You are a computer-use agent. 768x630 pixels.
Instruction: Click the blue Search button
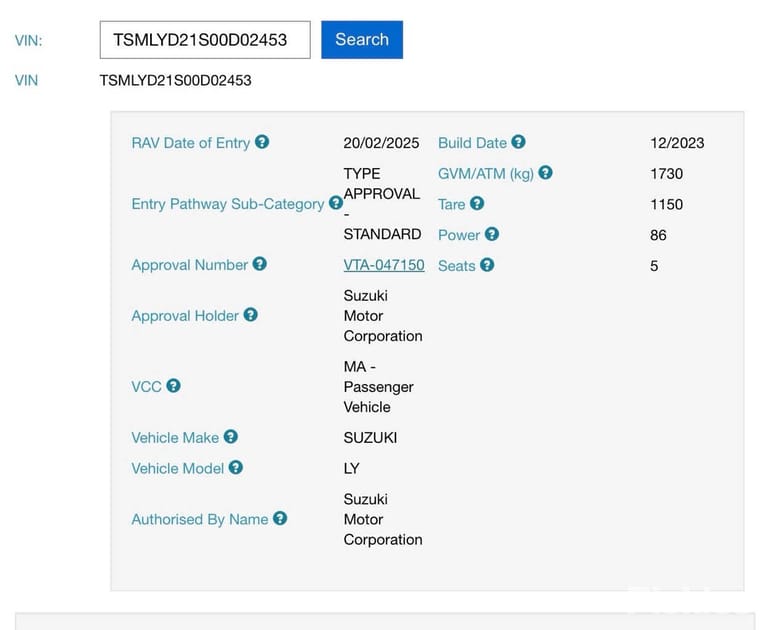click(x=362, y=40)
